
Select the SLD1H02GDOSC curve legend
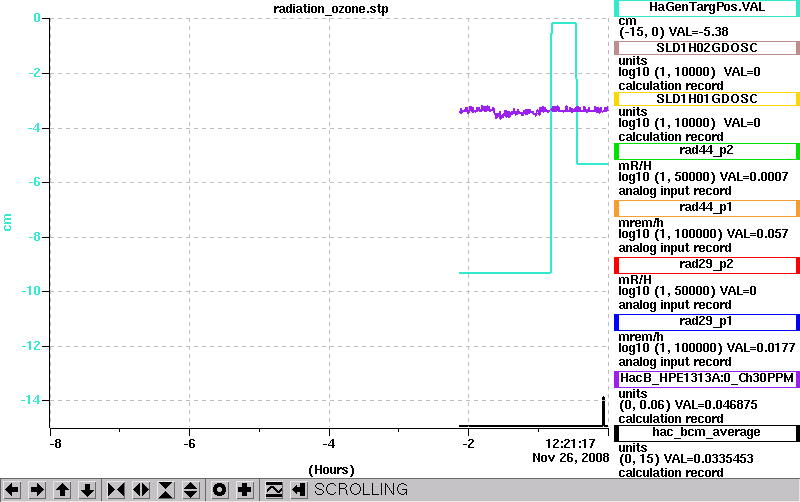click(x=707, y=48)
